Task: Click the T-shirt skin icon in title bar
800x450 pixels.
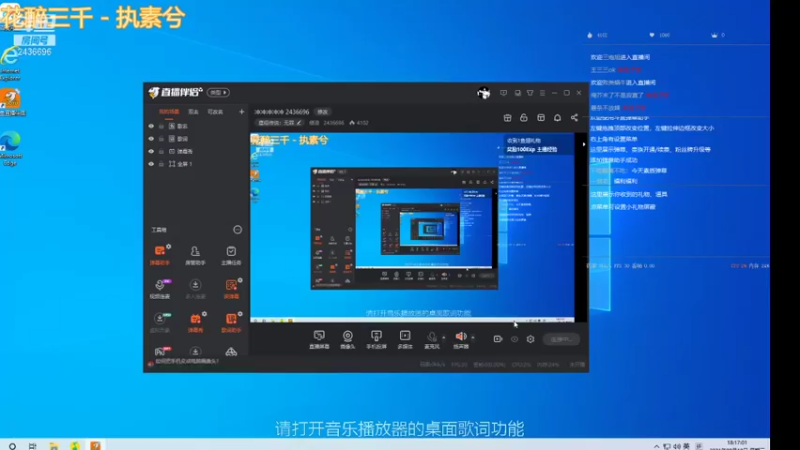Action: coord(530,93)
